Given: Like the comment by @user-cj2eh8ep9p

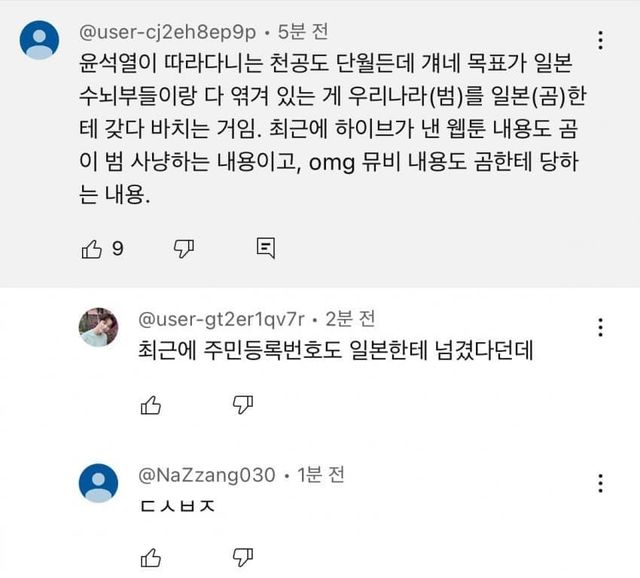Looking at the screenshot, I should click(90, 248).
